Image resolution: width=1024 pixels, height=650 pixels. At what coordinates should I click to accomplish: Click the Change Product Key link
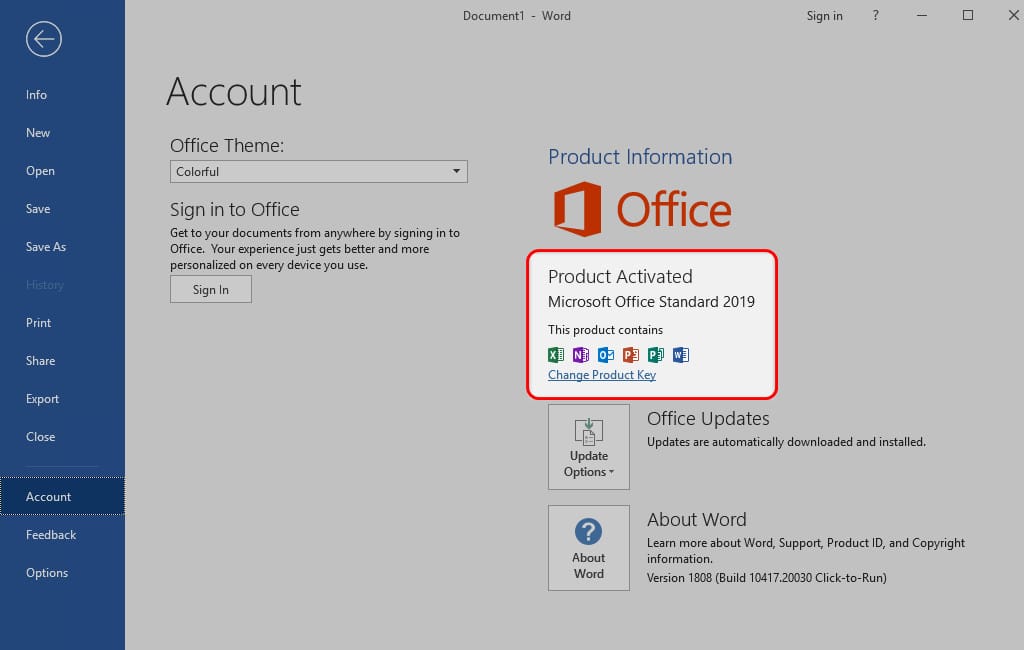tap(601, 375)
